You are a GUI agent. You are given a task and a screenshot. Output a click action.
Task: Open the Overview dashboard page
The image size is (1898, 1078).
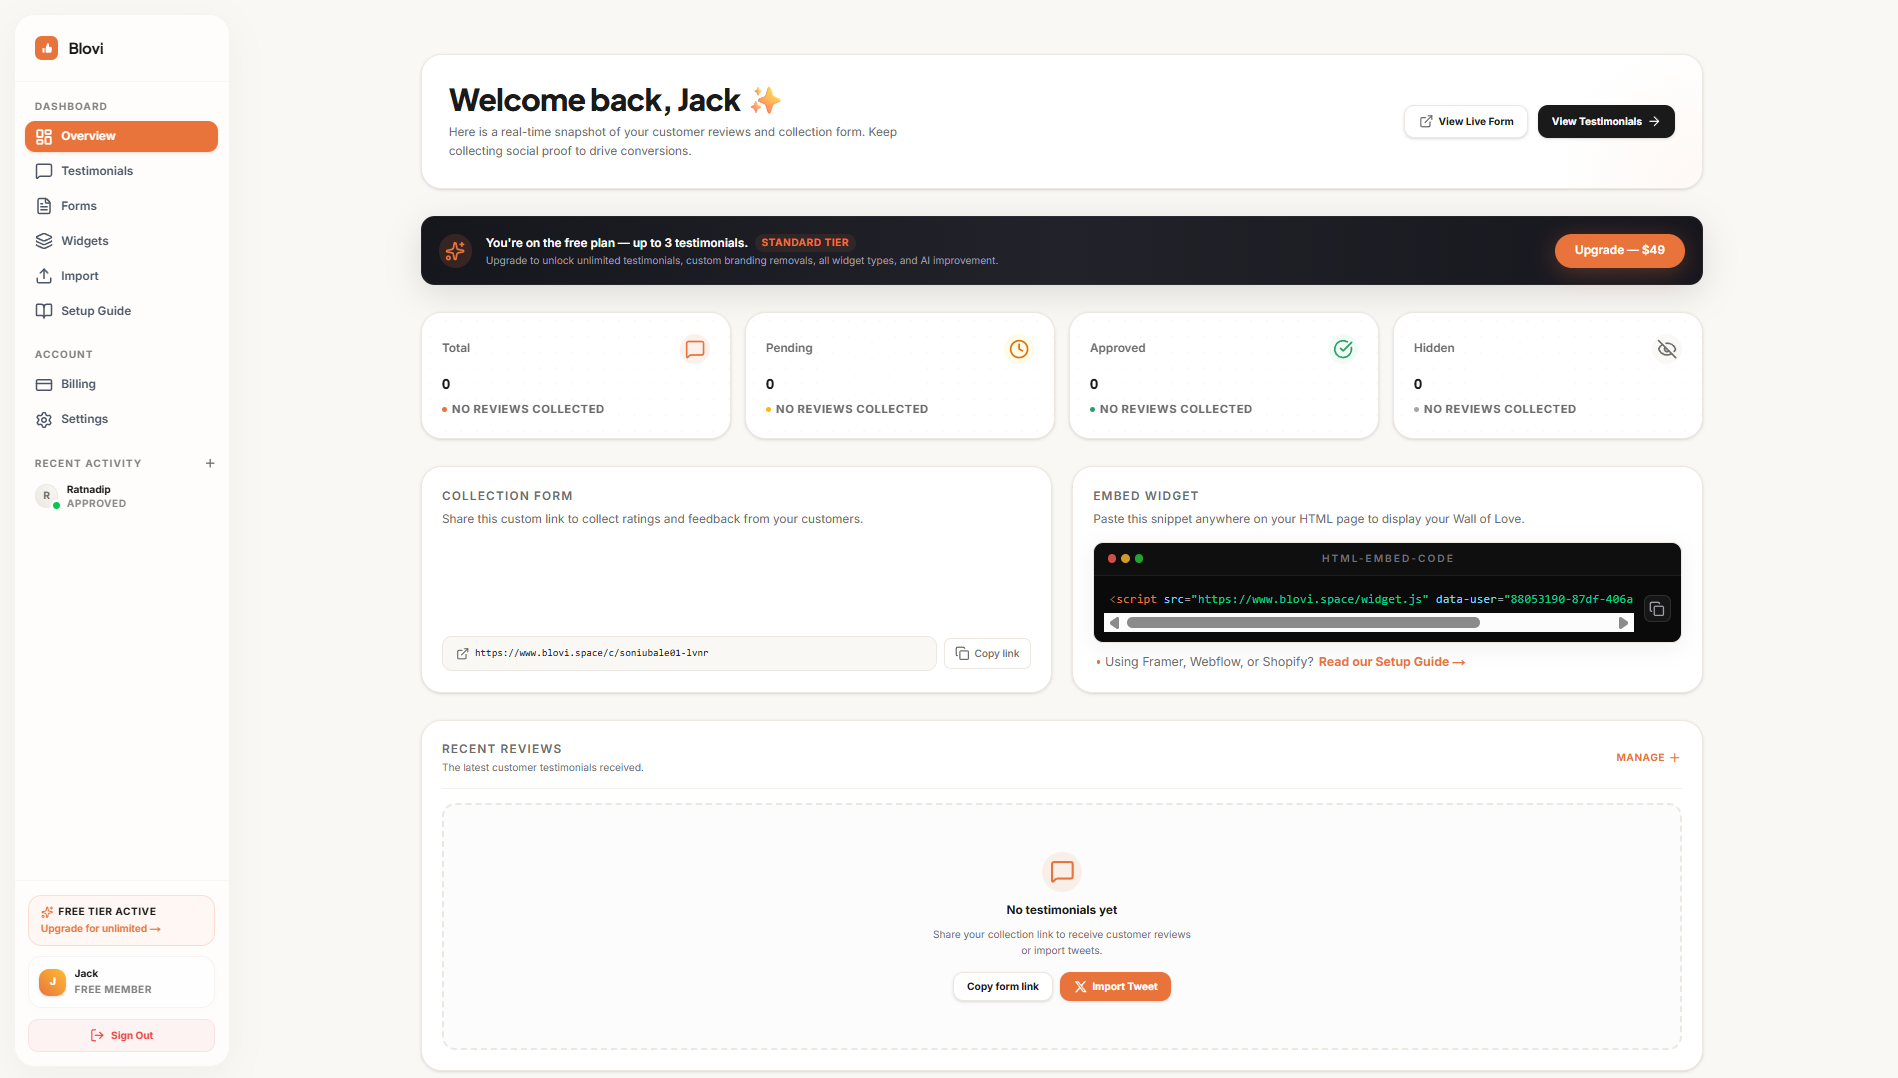click(x=121, y=136)
